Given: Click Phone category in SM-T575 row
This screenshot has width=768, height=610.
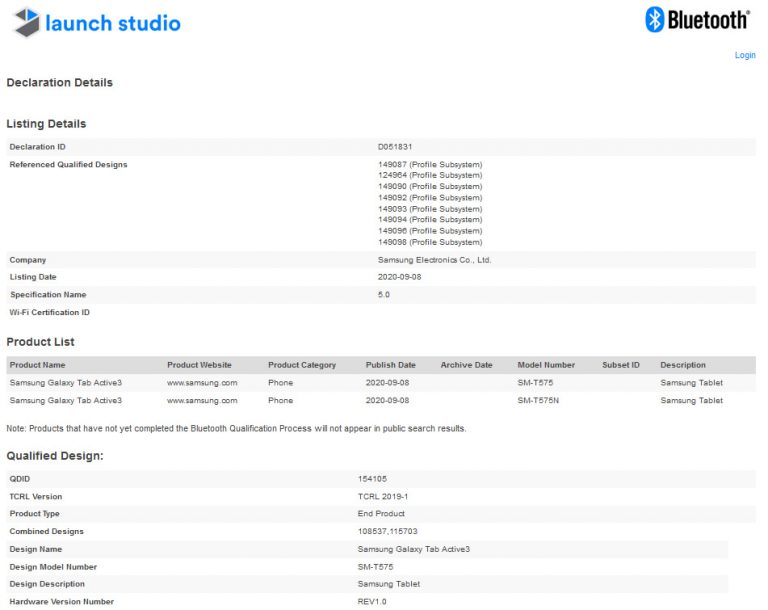Looking at the screenshot, I should [280, 382].
